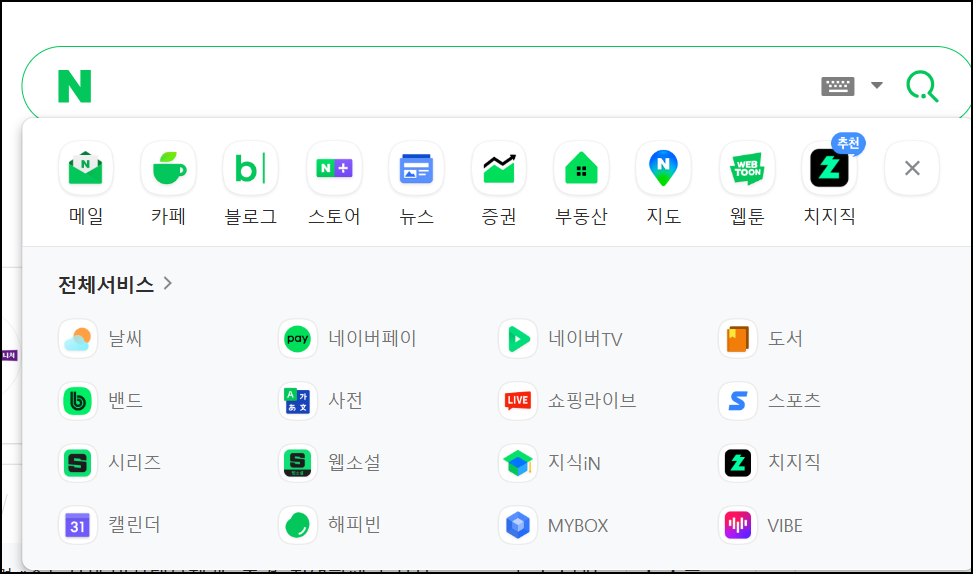Open the on-screen keyboard icon
This screenshot has width=973, height=574.
pyautogui.click(x=838, y=86)
